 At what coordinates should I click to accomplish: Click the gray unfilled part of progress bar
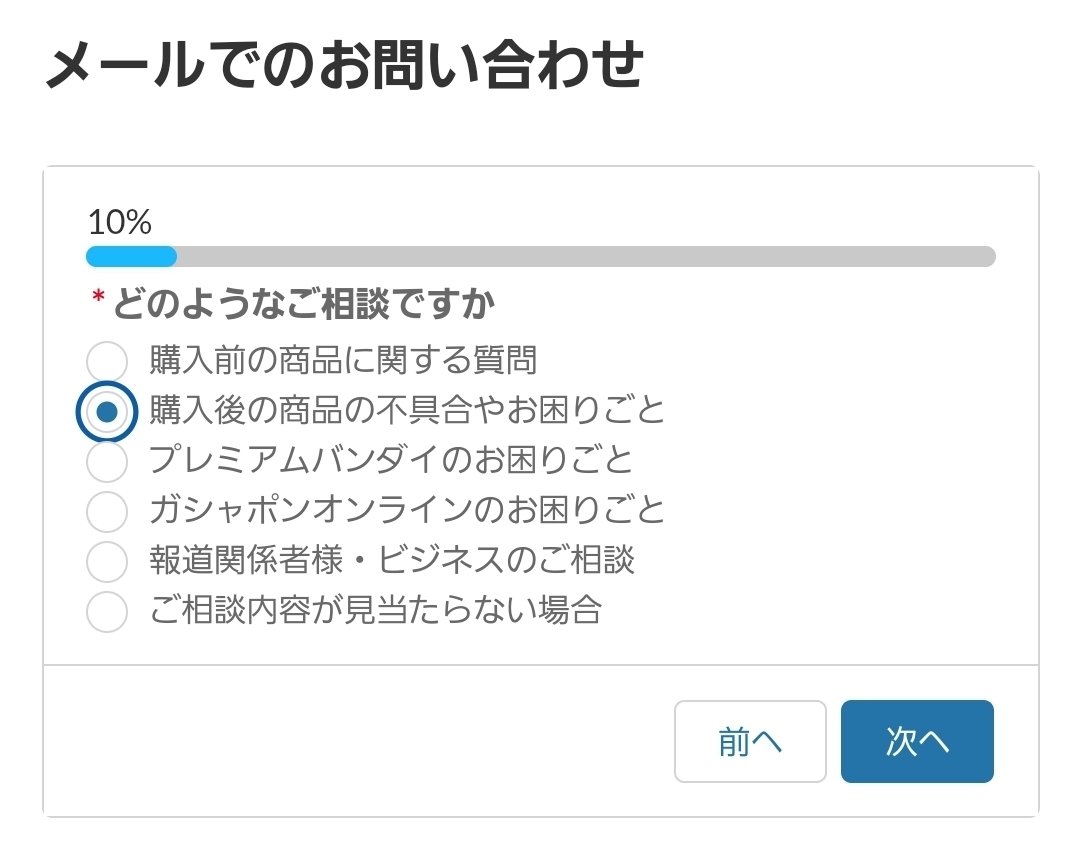point(585,257)
